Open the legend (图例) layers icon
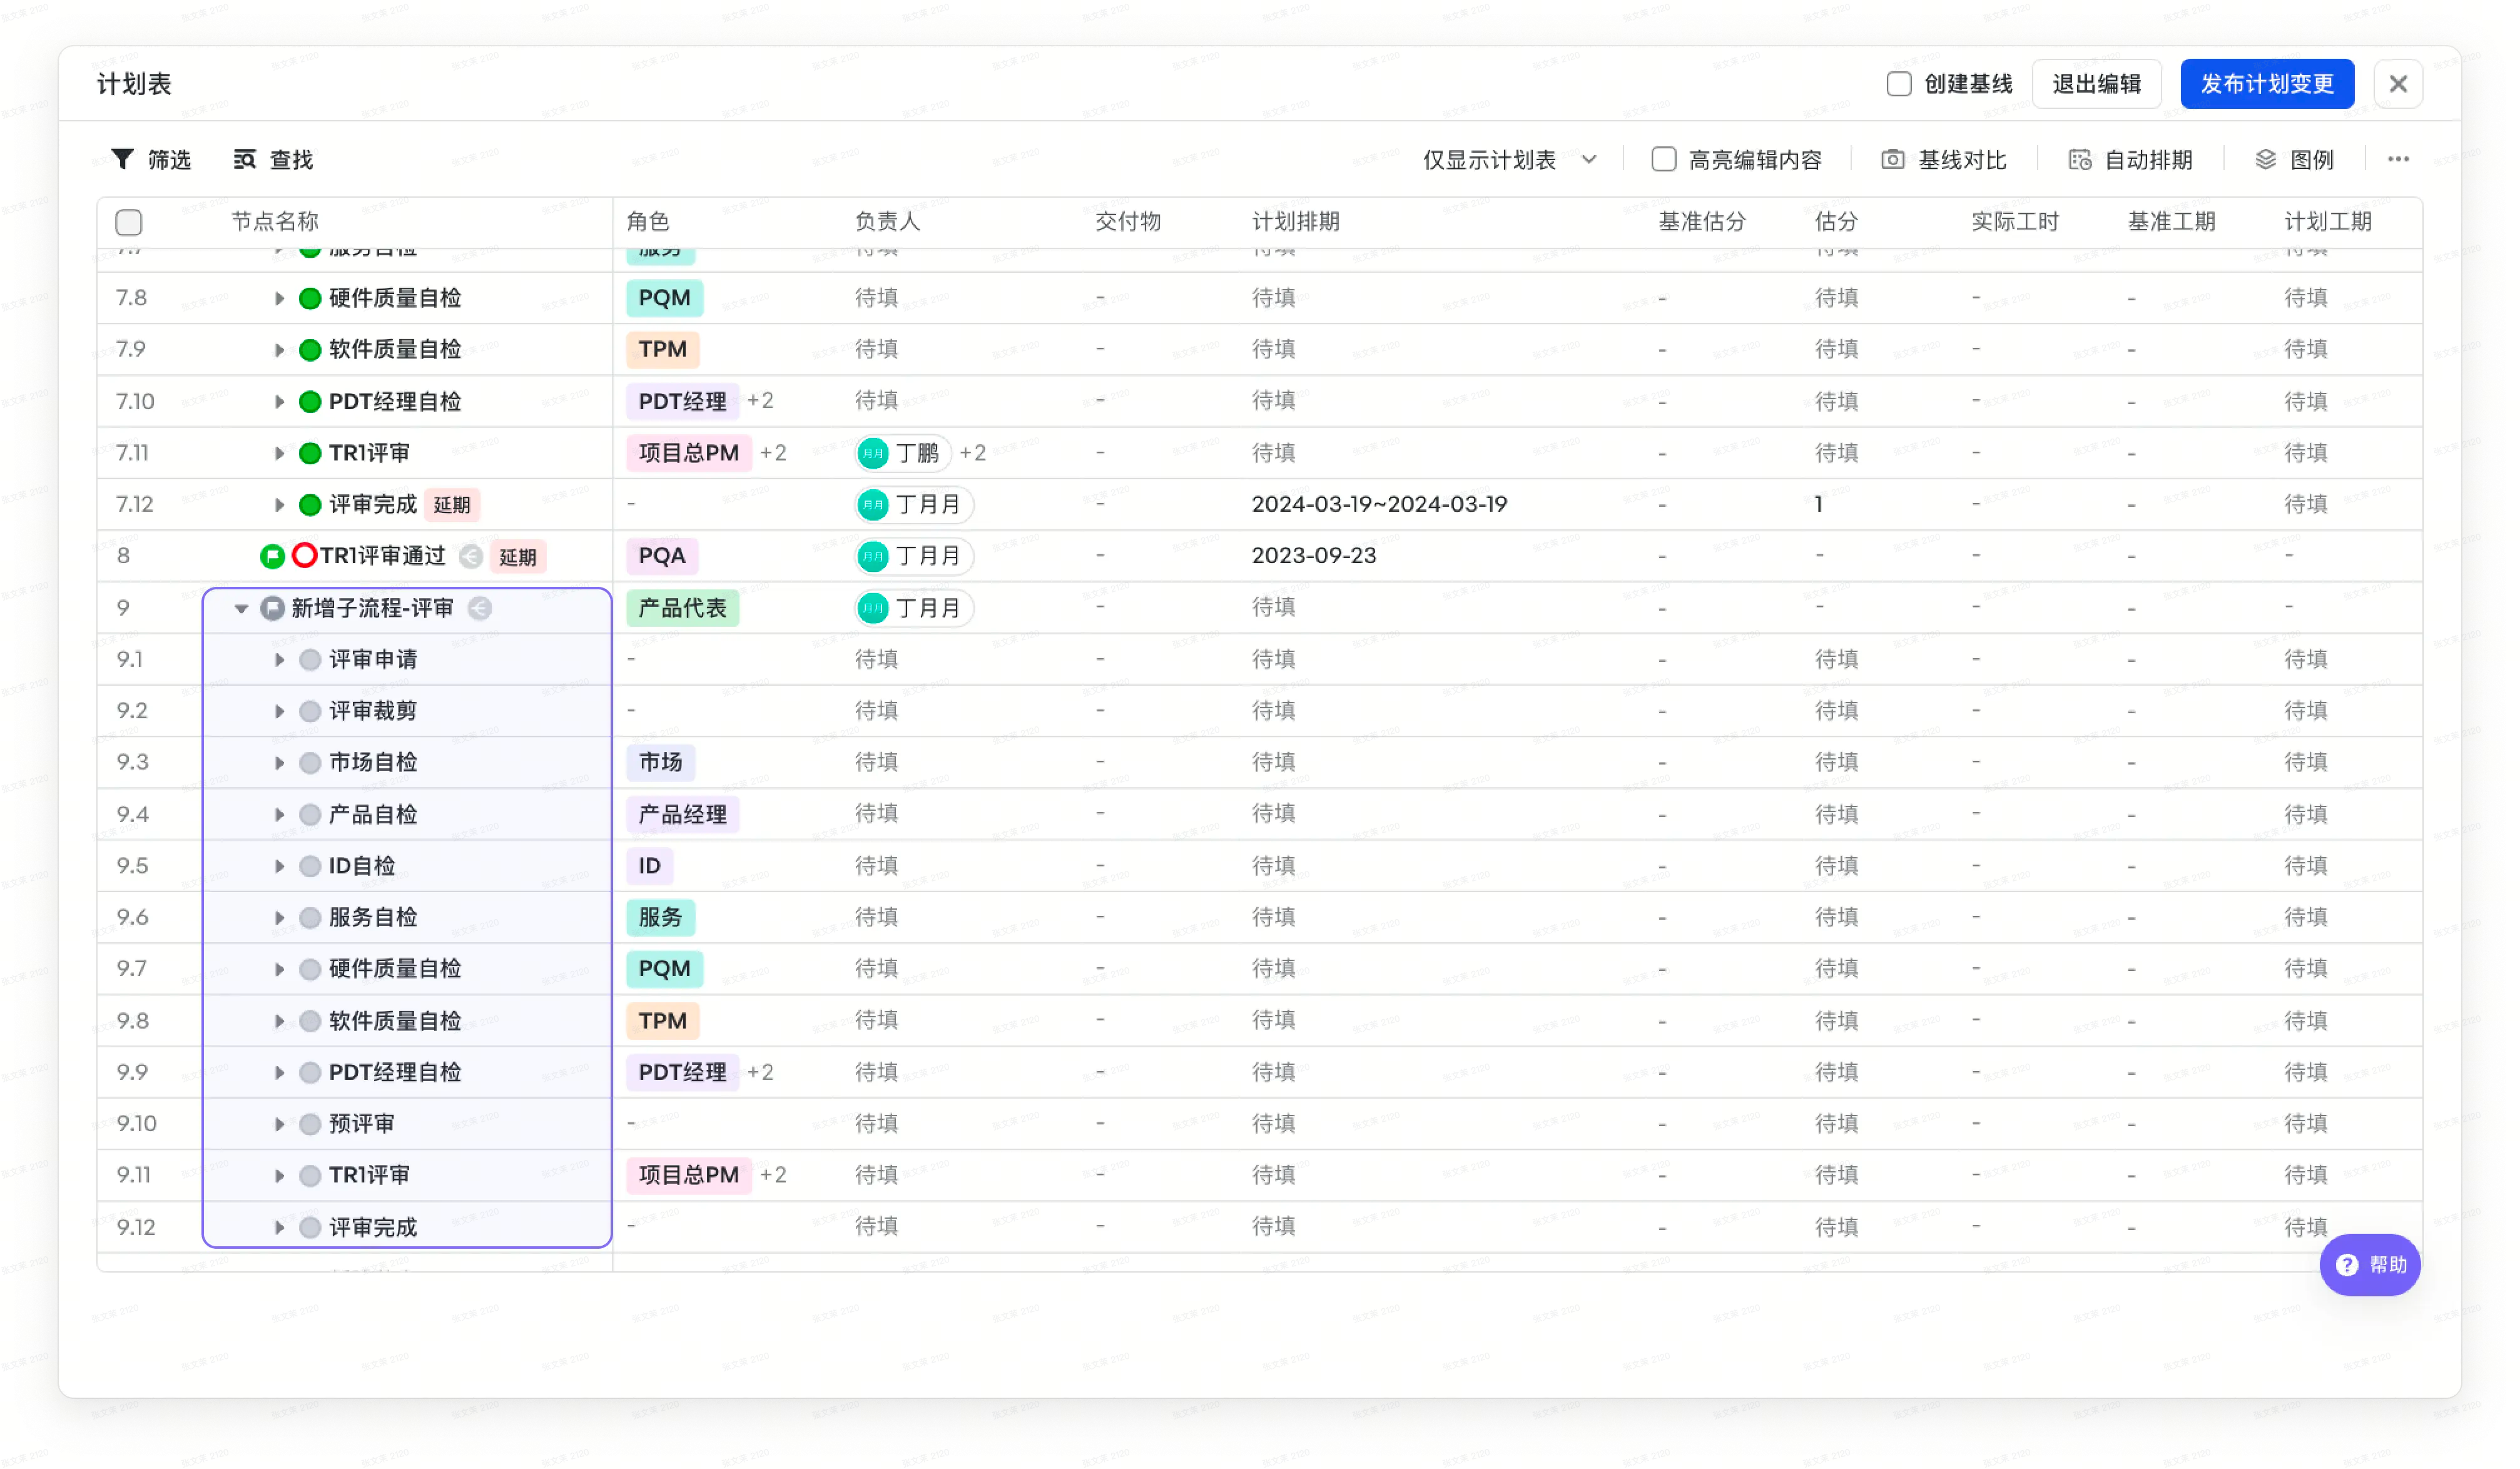The height and width of the screenshot is (1469, 2520). [2266, 160]
